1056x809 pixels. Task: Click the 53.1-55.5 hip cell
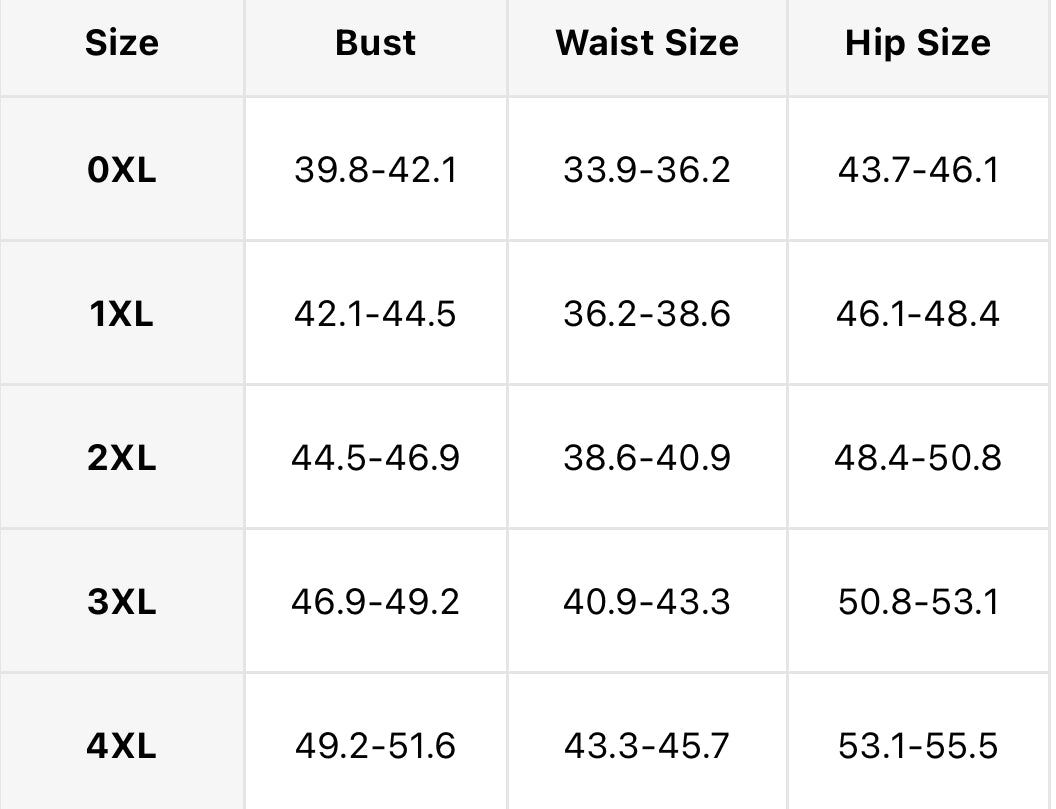[x=918, y=746]
